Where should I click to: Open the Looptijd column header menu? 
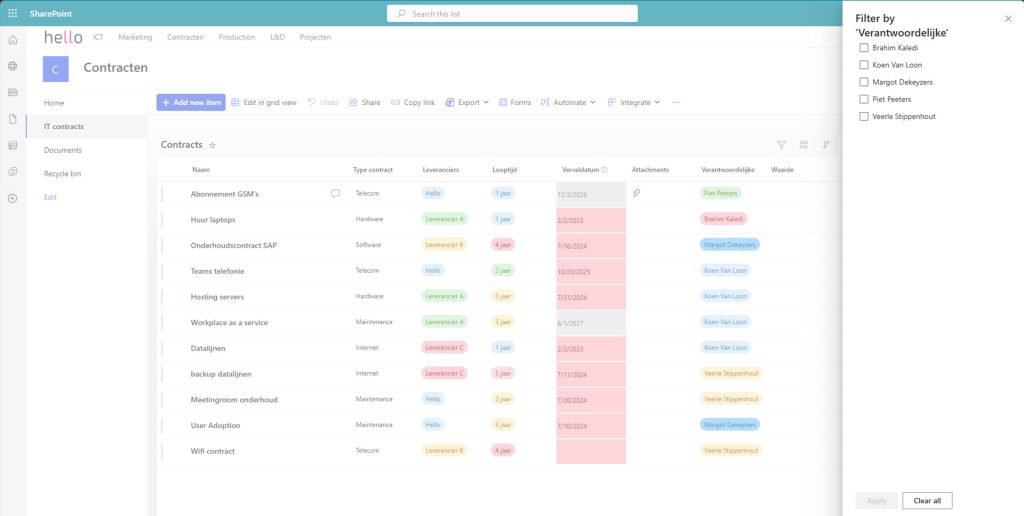[505, 170]
